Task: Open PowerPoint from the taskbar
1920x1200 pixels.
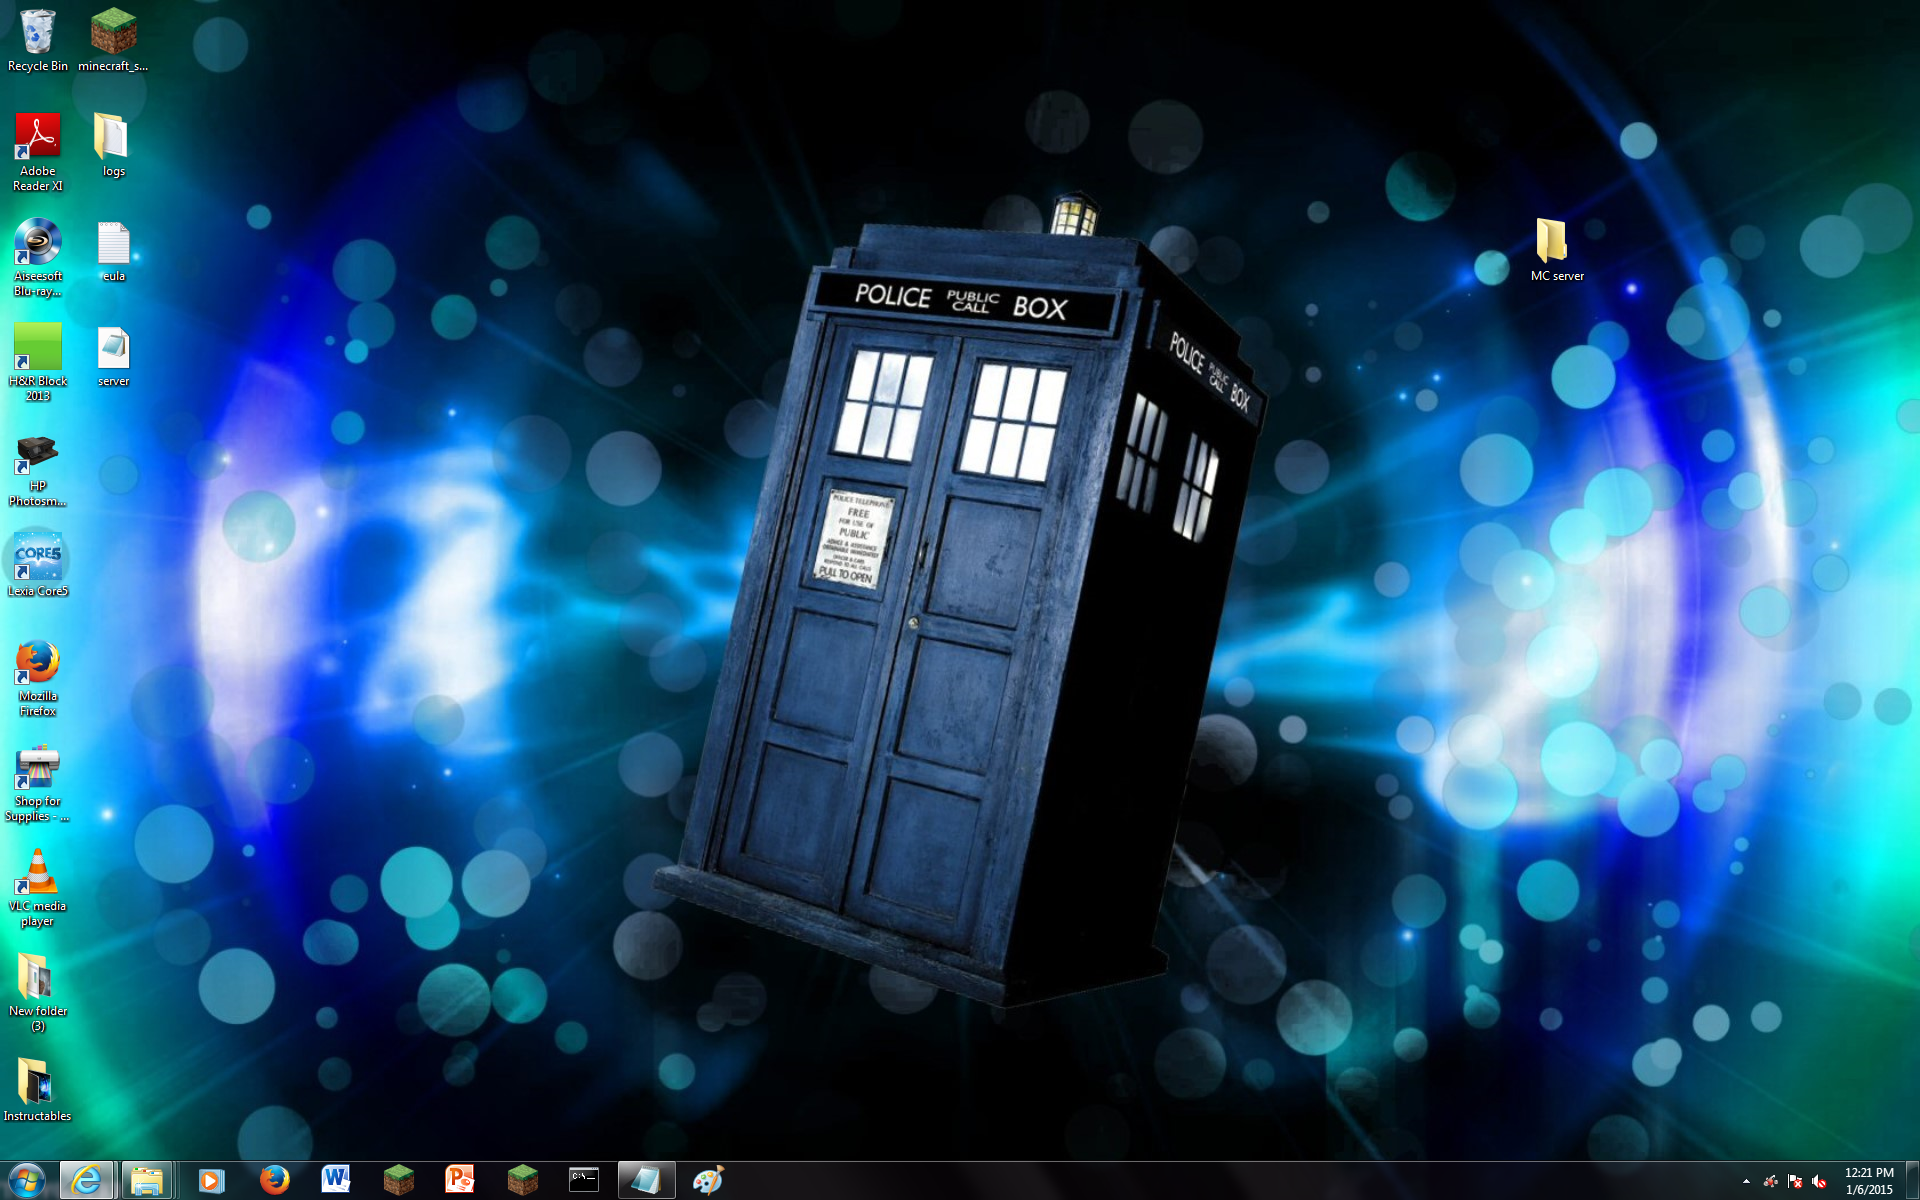Action: 460,1180
